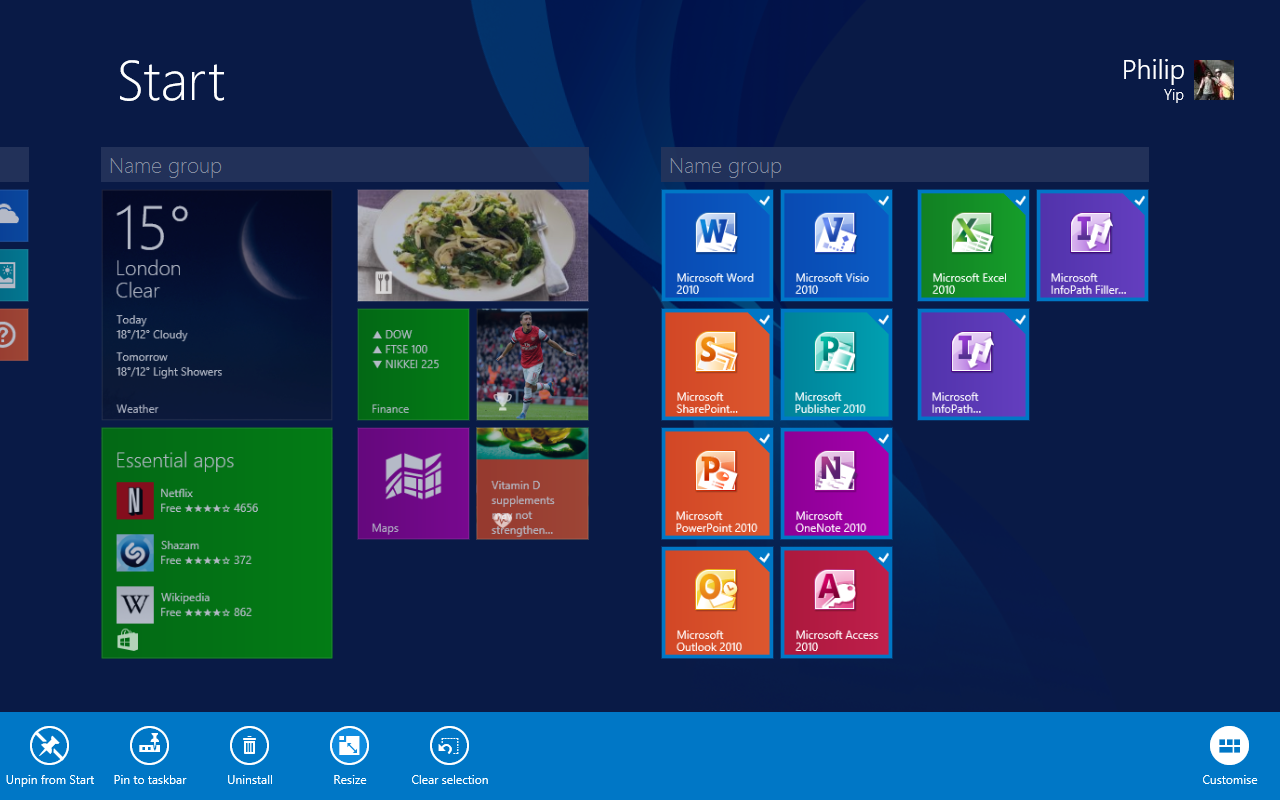Untick the Publisher 2010 tile checkmark
The width and height of the screenshot is (1280, 800).
tap(883, 319)
